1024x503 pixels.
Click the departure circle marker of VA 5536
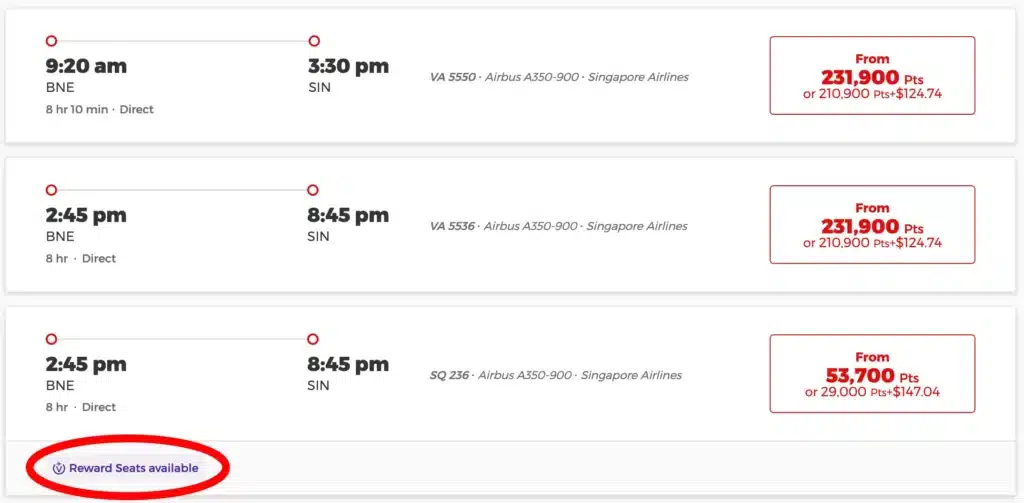pos(52,190)
